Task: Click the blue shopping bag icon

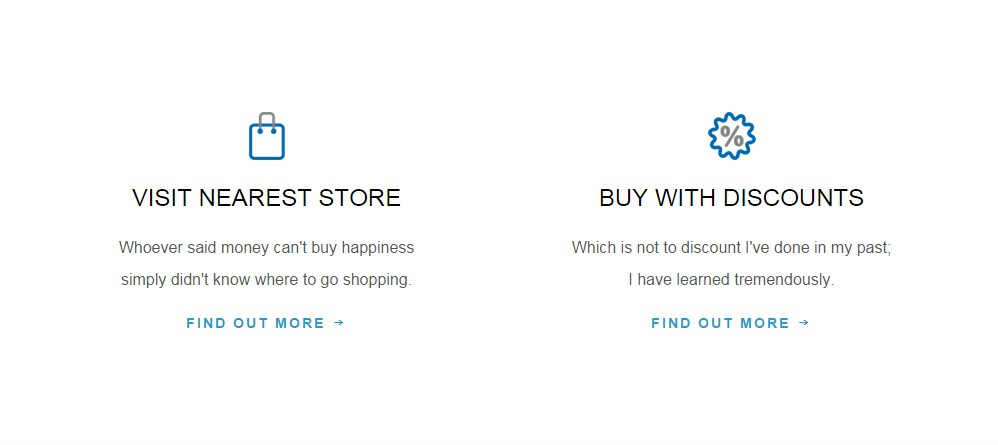Action: tap(267, 136)
